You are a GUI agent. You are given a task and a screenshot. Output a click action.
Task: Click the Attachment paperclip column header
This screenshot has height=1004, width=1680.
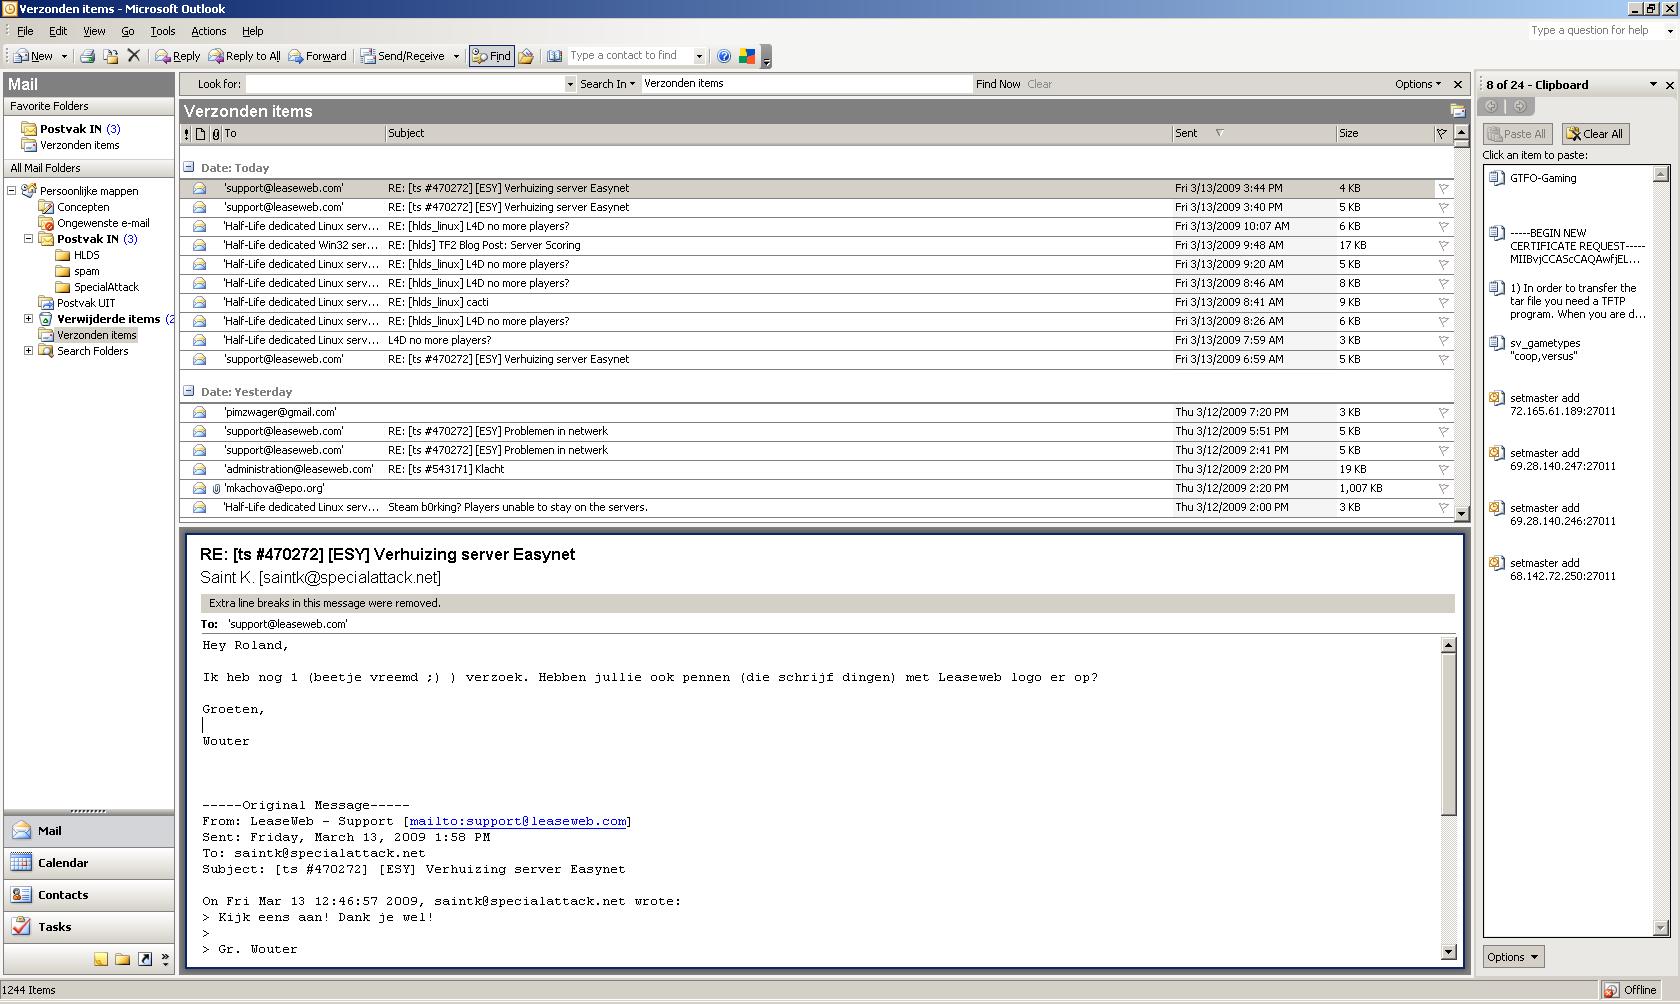[216, 134]
